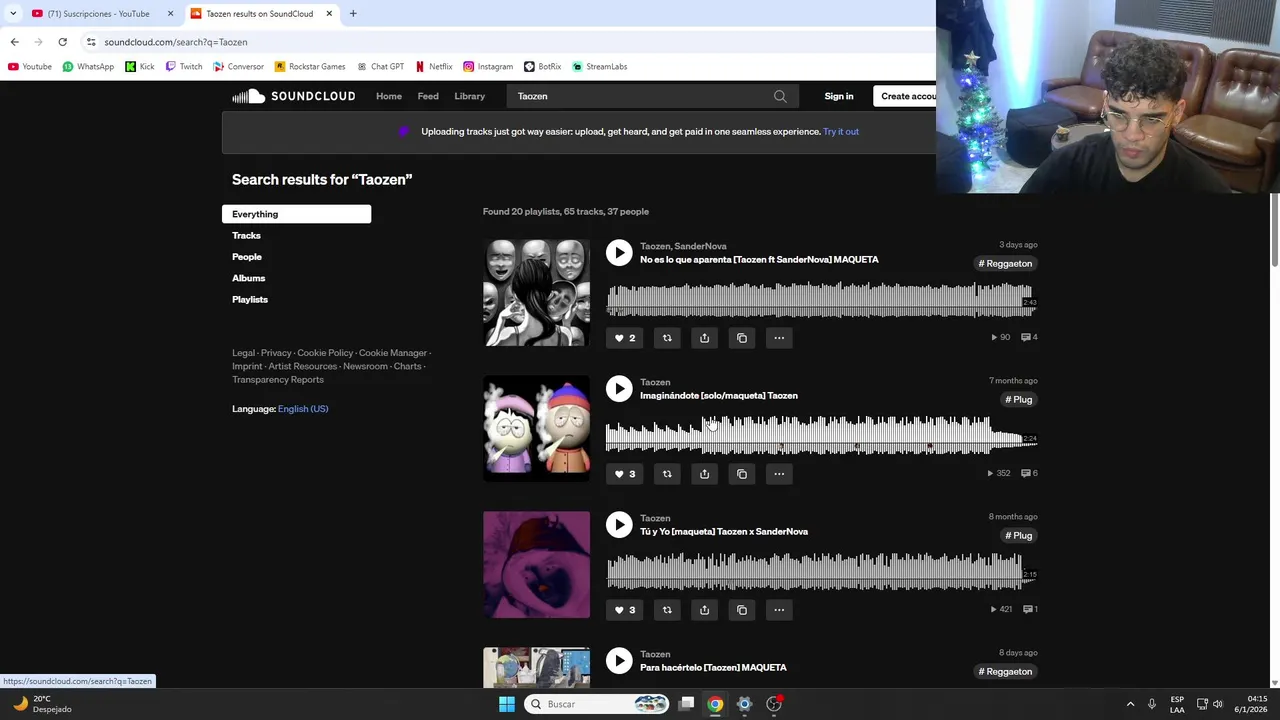
Task: Click search magnifier icon in SoundCloud header
Action: pos(780,96)
